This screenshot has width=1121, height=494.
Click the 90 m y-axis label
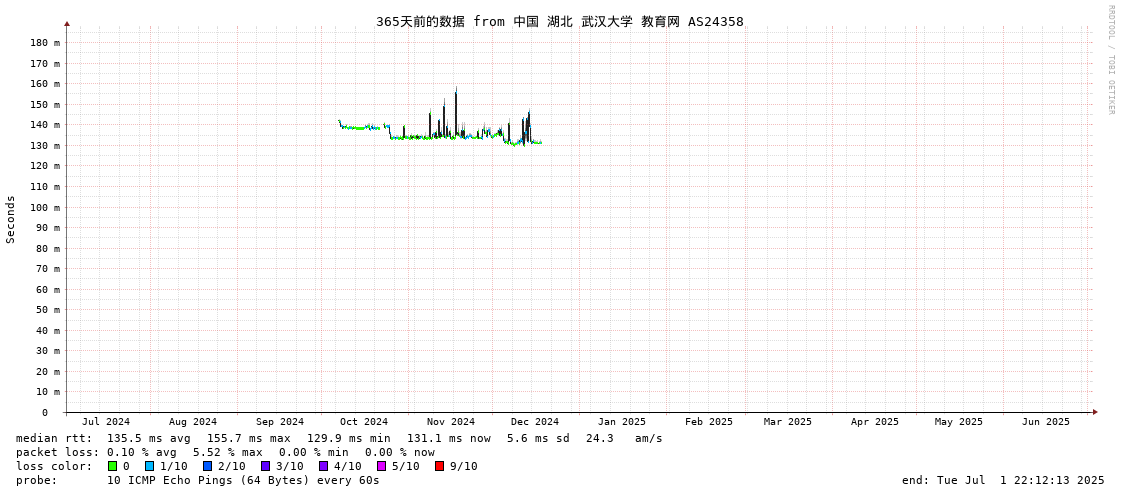pos(48,228)
